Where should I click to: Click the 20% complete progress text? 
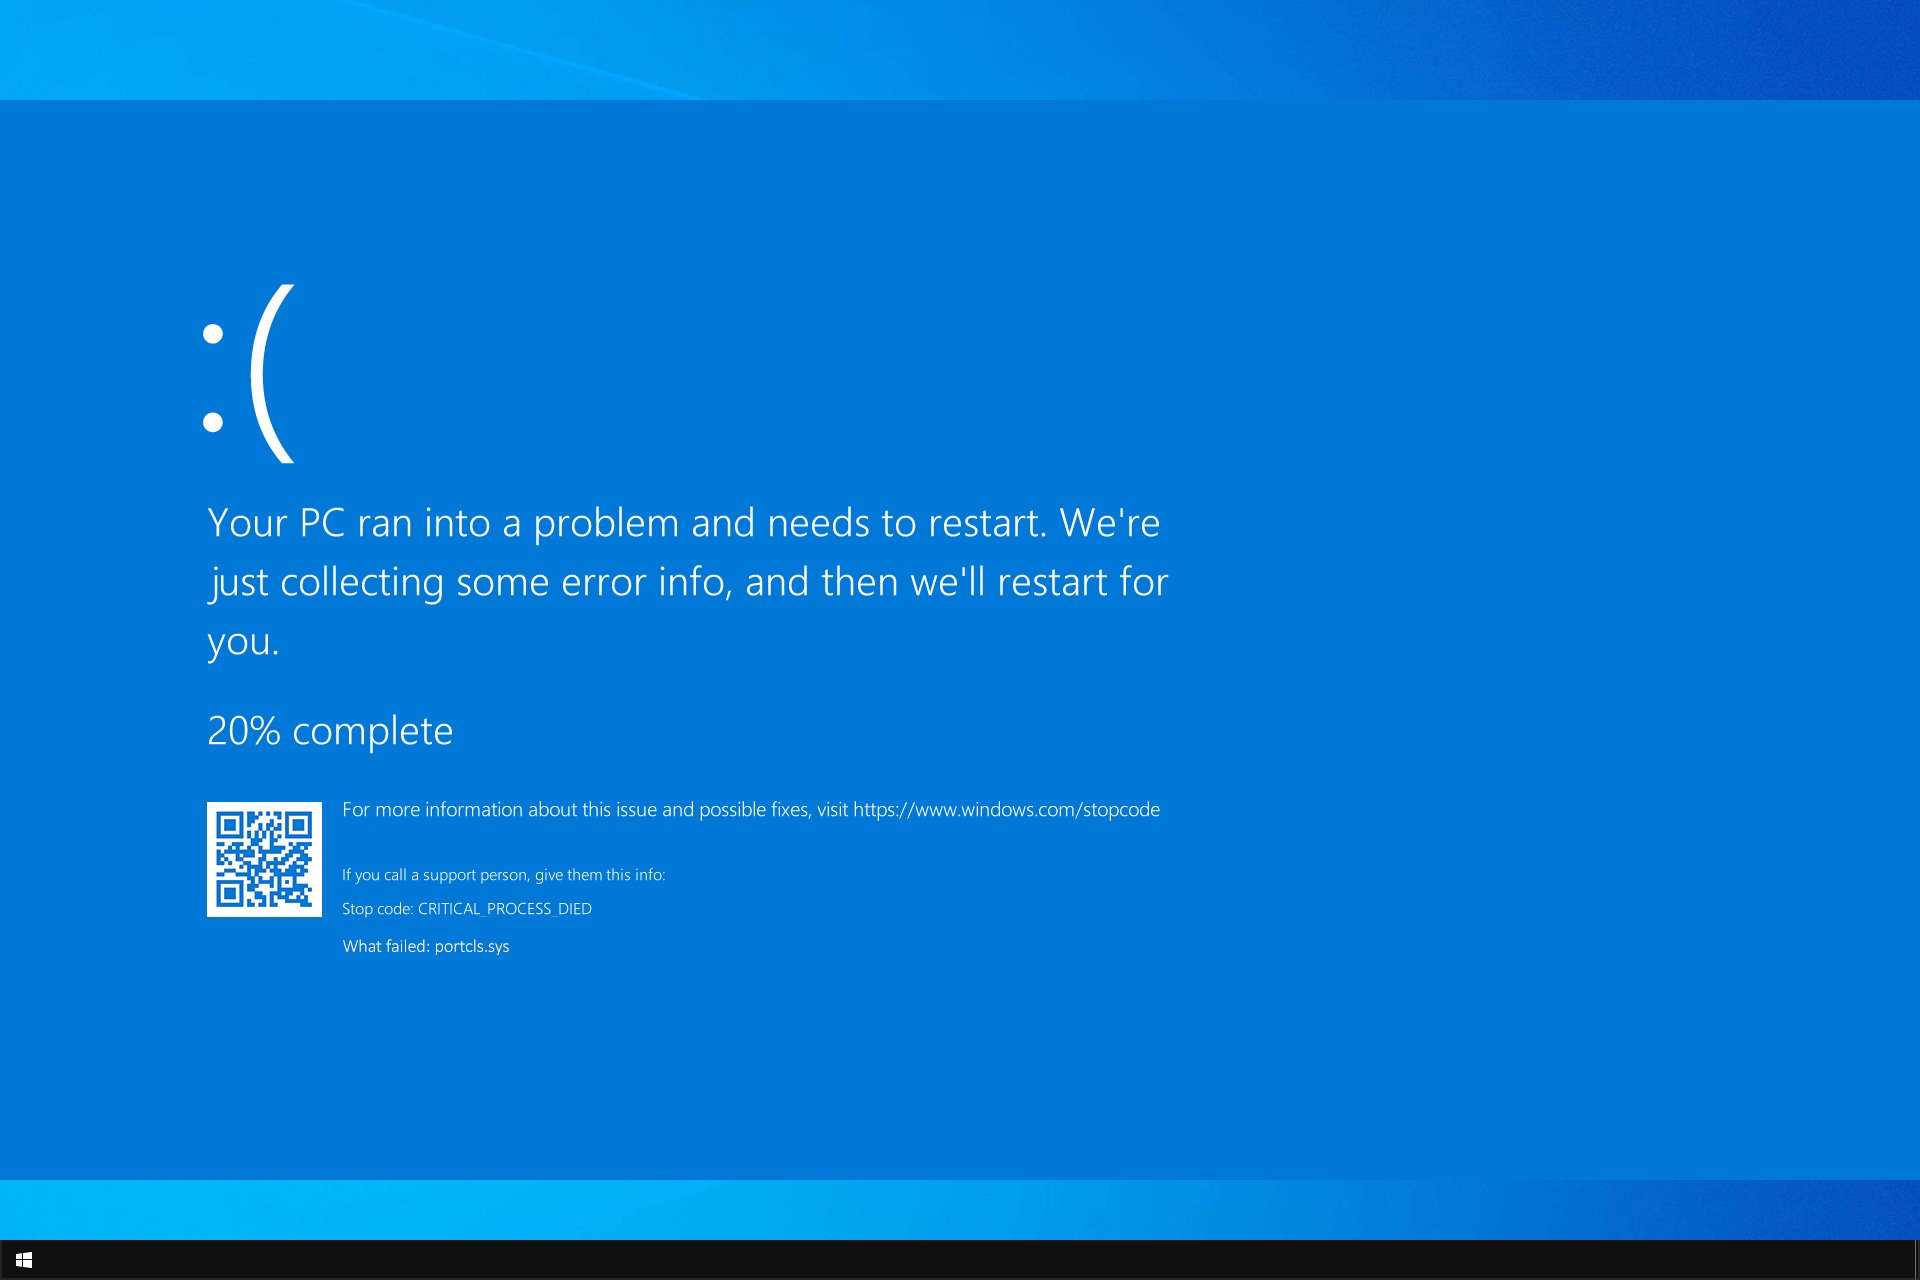[330, 731]
